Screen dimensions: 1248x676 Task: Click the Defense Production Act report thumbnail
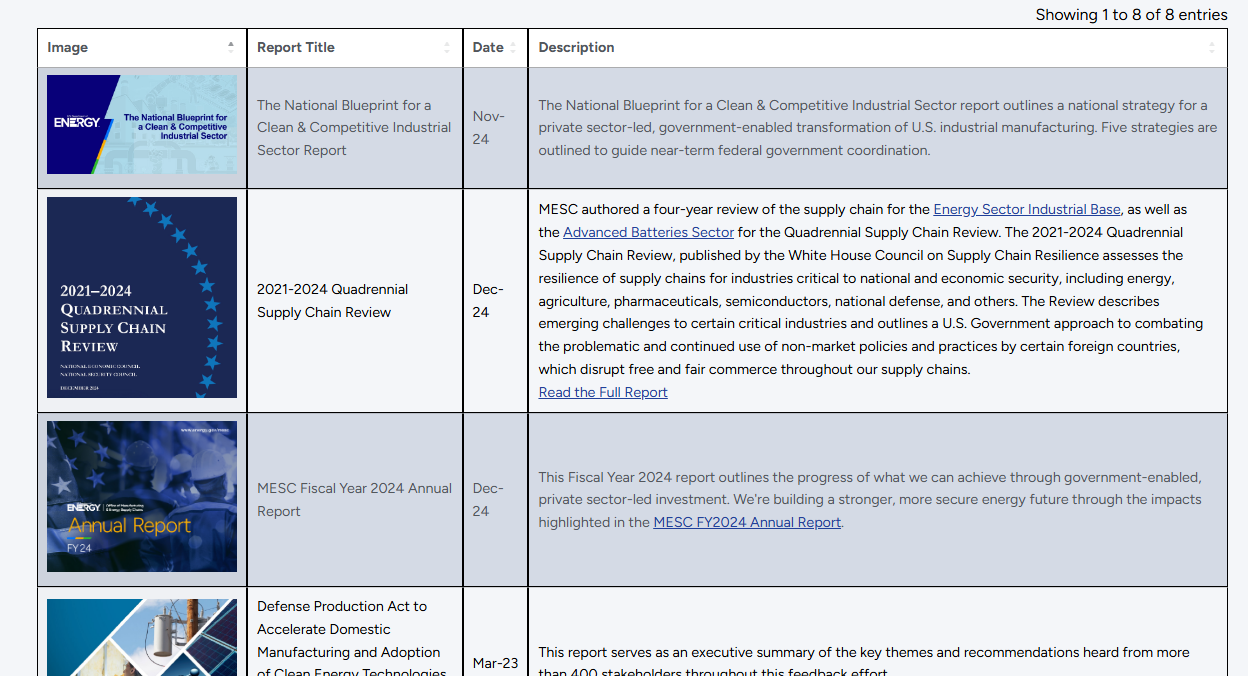pyautogui.click(x=142, y=637)
